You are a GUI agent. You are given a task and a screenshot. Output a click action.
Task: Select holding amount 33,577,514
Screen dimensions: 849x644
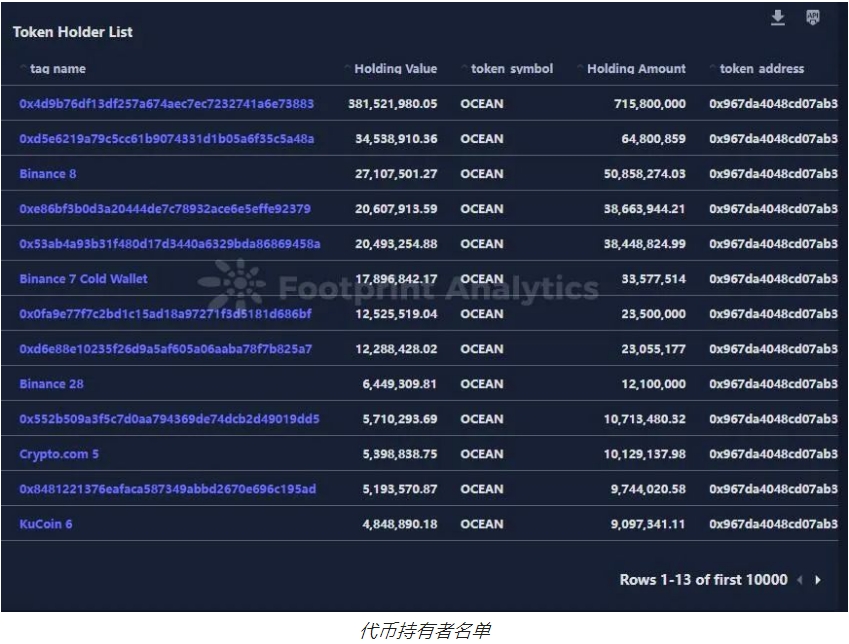click(x=654, y=279)
